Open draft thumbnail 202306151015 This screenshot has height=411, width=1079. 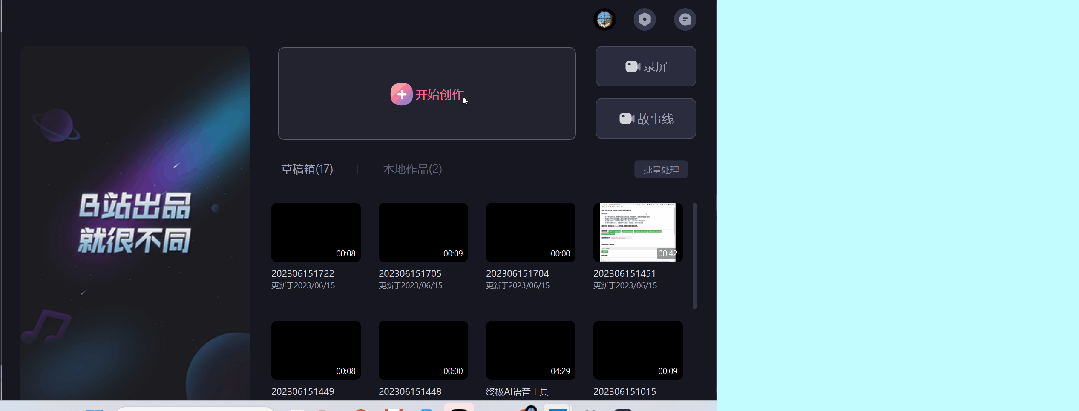[x=638, y=350]
